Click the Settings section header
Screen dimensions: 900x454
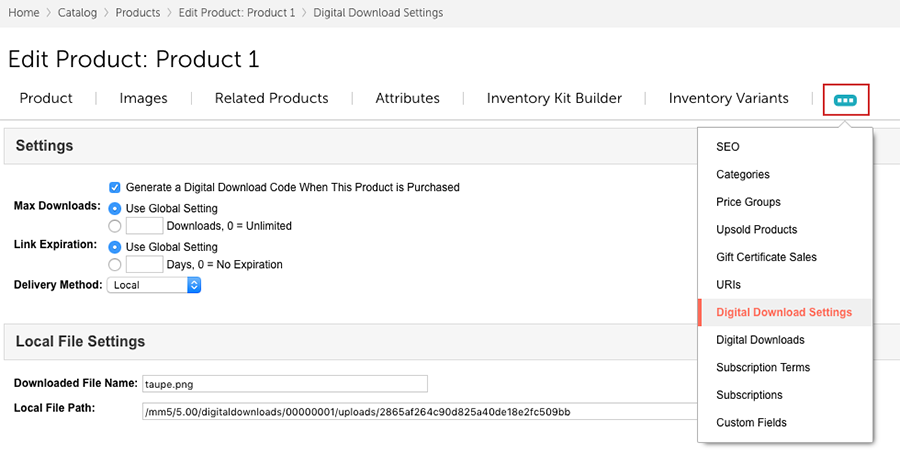(x=44, y=146)
